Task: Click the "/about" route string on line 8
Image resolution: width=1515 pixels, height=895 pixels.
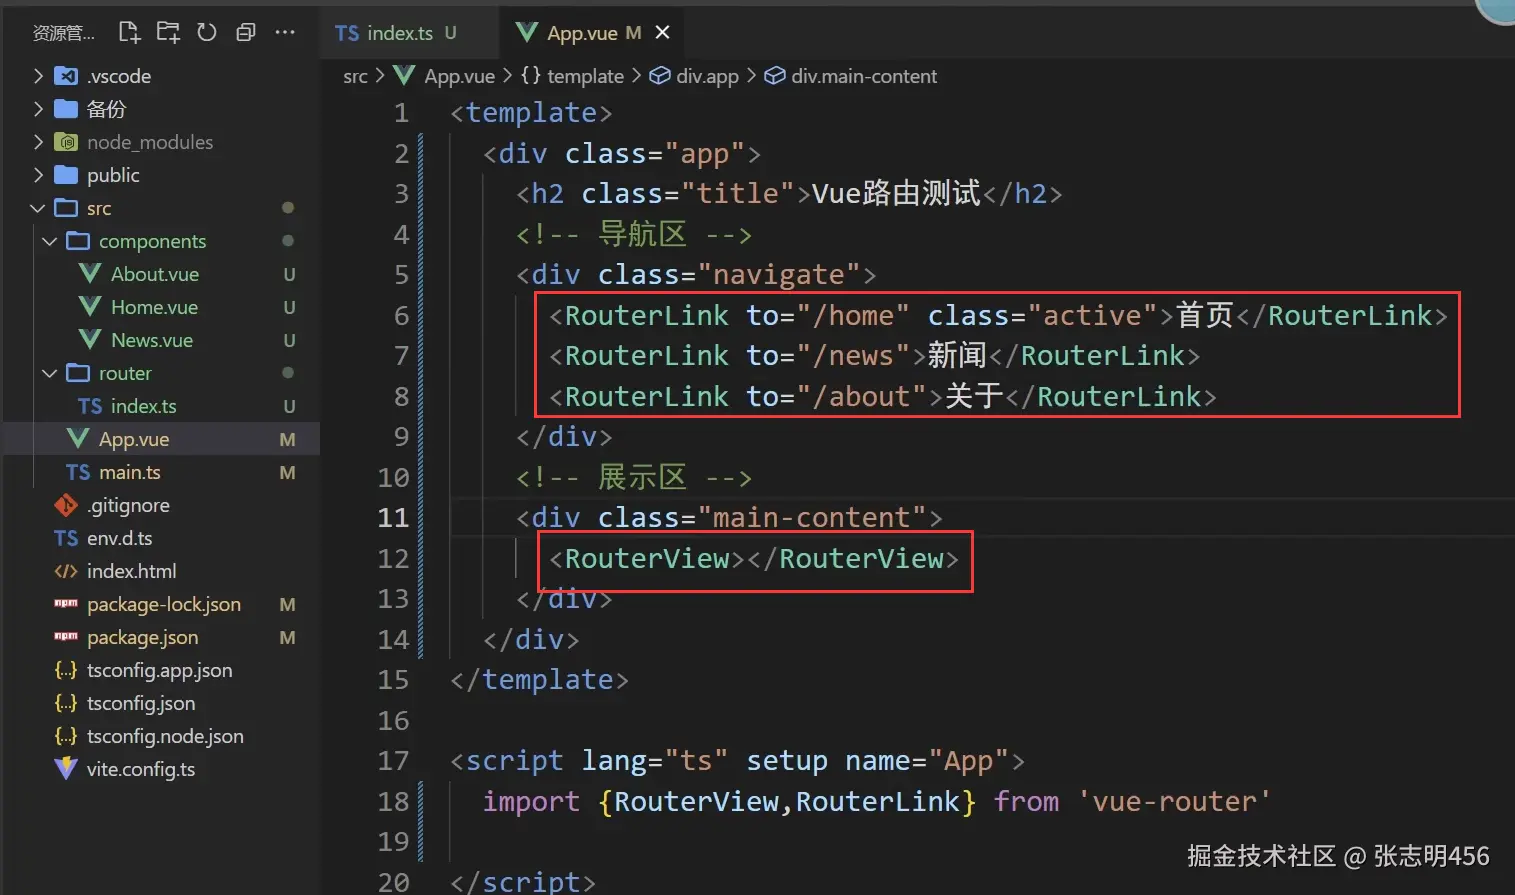Action: pos(862,397)
